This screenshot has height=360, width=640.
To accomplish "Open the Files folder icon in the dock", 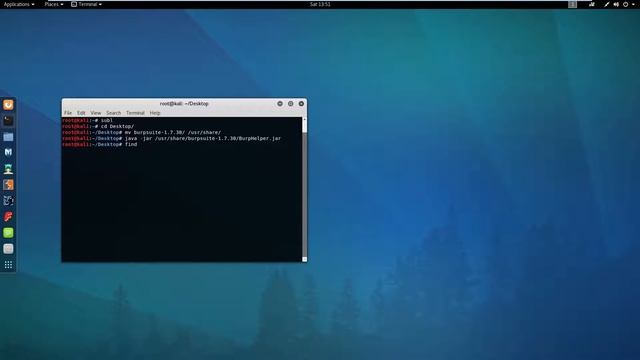I will [x=8, y=137].
